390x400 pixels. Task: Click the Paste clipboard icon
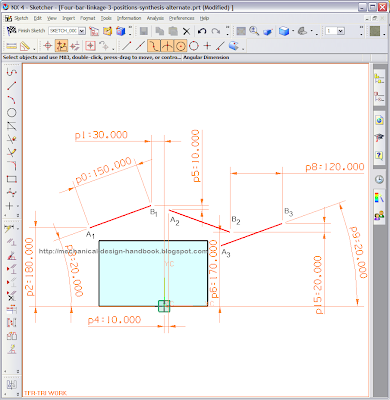pyautogui.click(x=173, y=31)
